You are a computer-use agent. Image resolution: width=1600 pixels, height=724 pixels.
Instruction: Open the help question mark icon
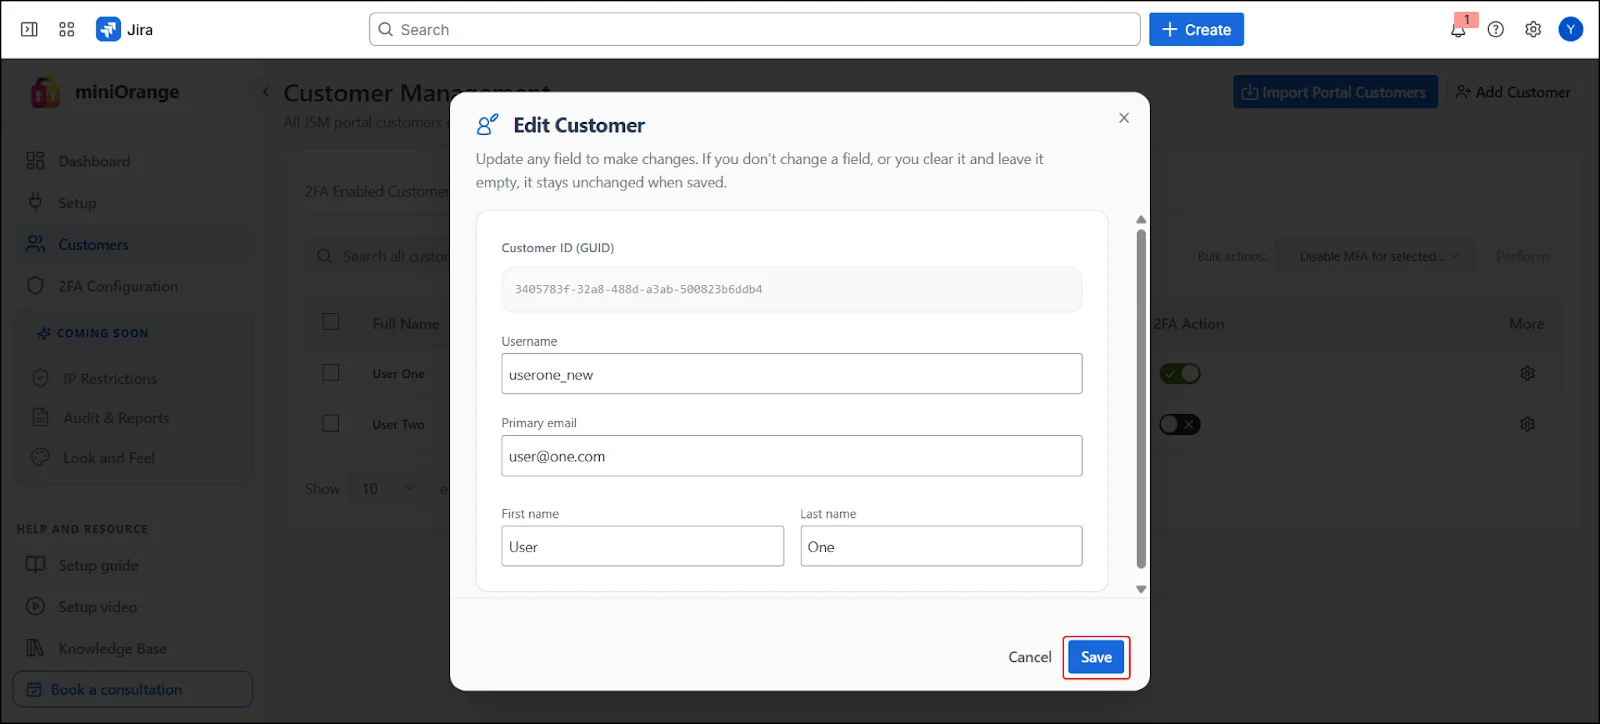click(x=1496, y=30)
